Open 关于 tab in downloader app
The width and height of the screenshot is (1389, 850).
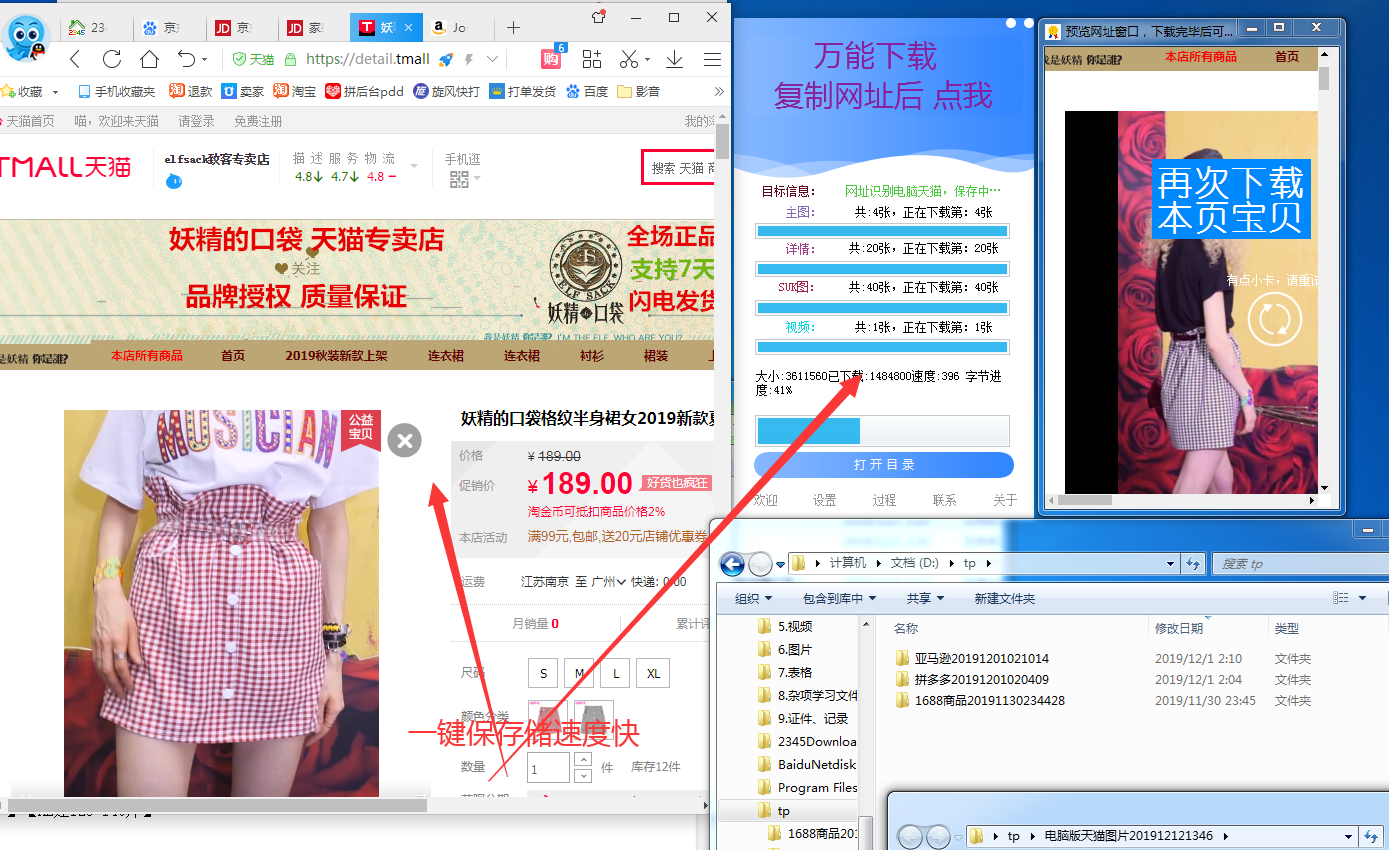[x=1005, y=500]
